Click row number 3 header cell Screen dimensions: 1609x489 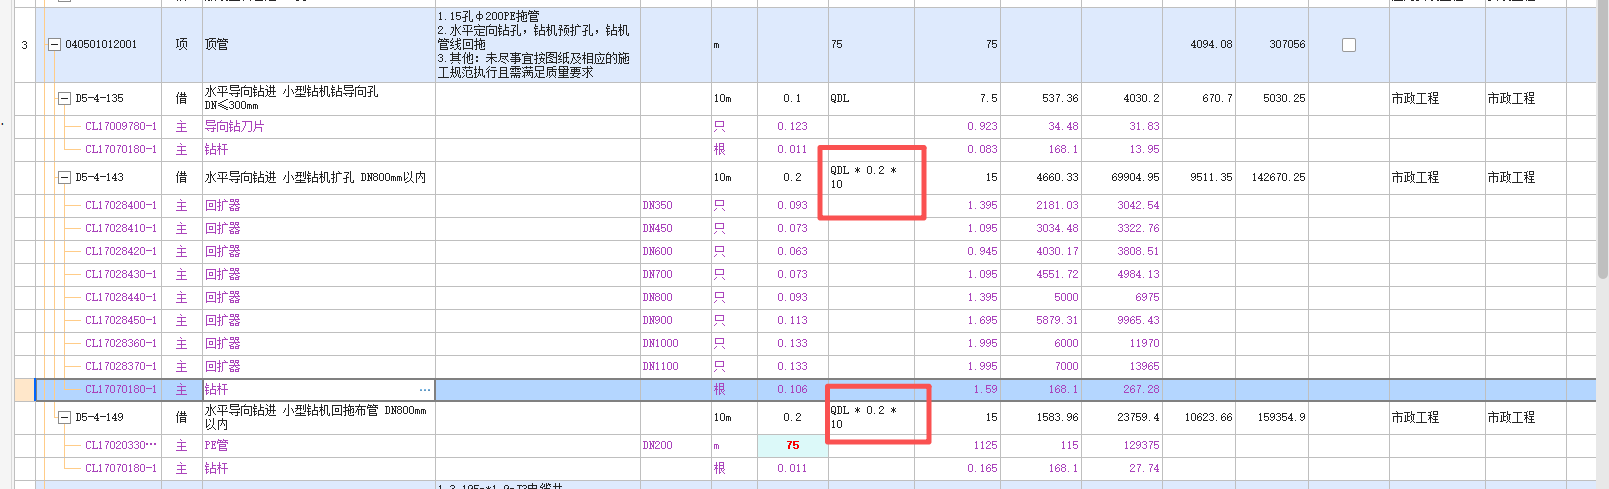25,45
